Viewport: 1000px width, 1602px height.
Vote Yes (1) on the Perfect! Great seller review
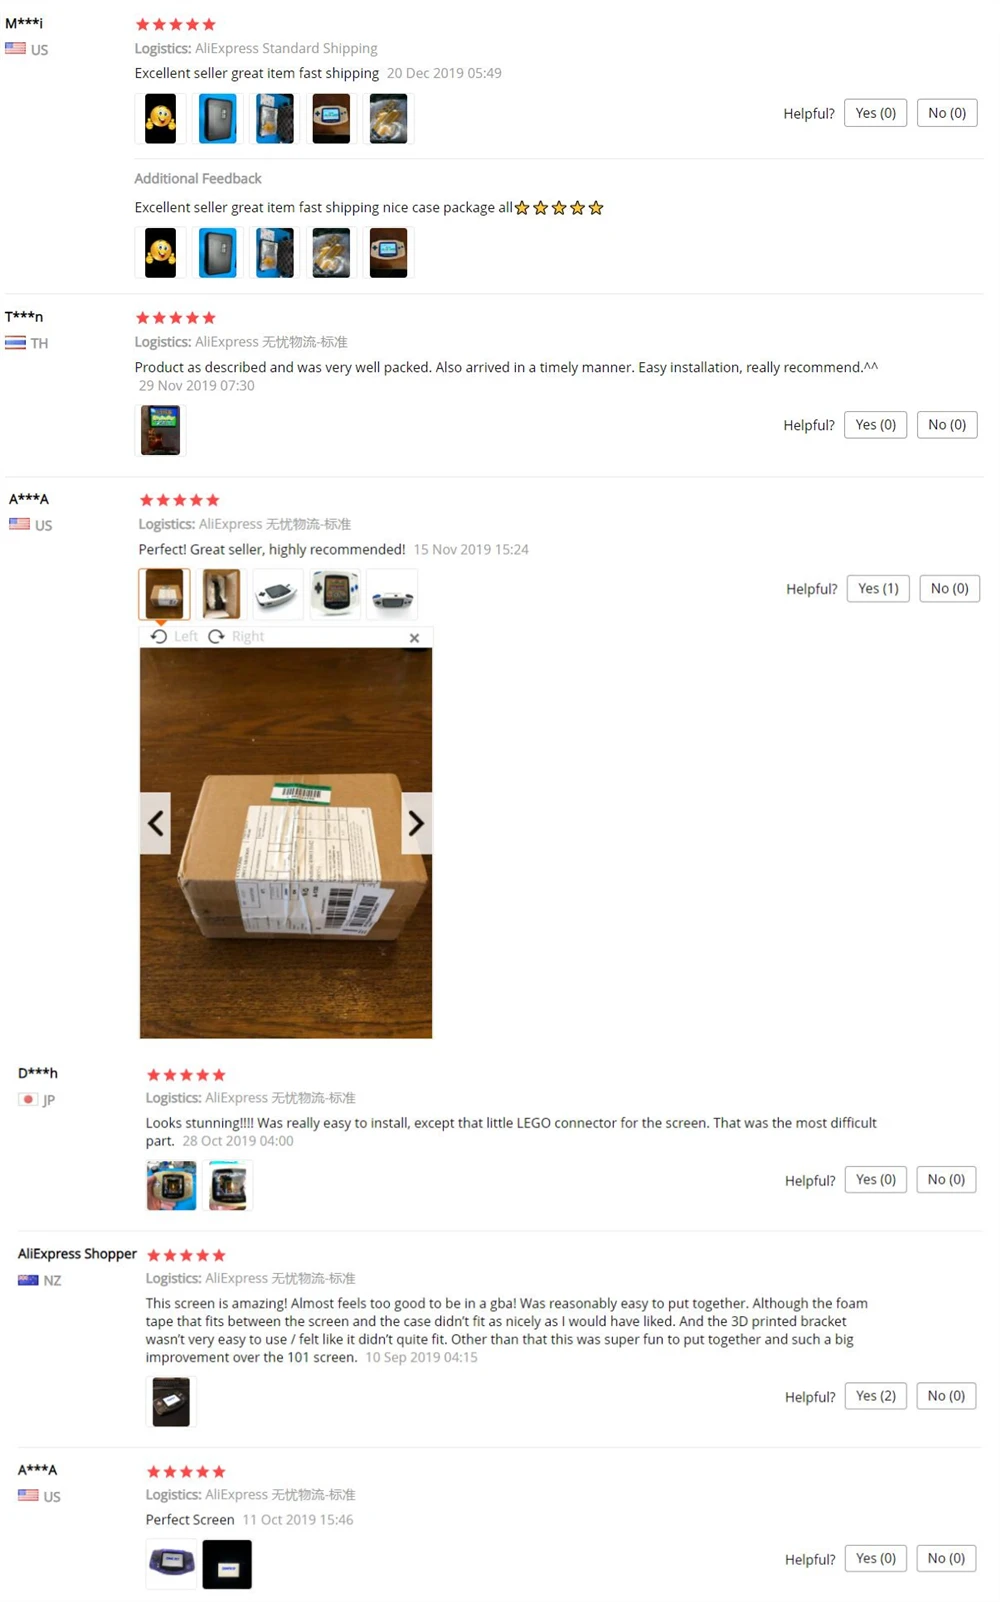click(x=878, y=589)
